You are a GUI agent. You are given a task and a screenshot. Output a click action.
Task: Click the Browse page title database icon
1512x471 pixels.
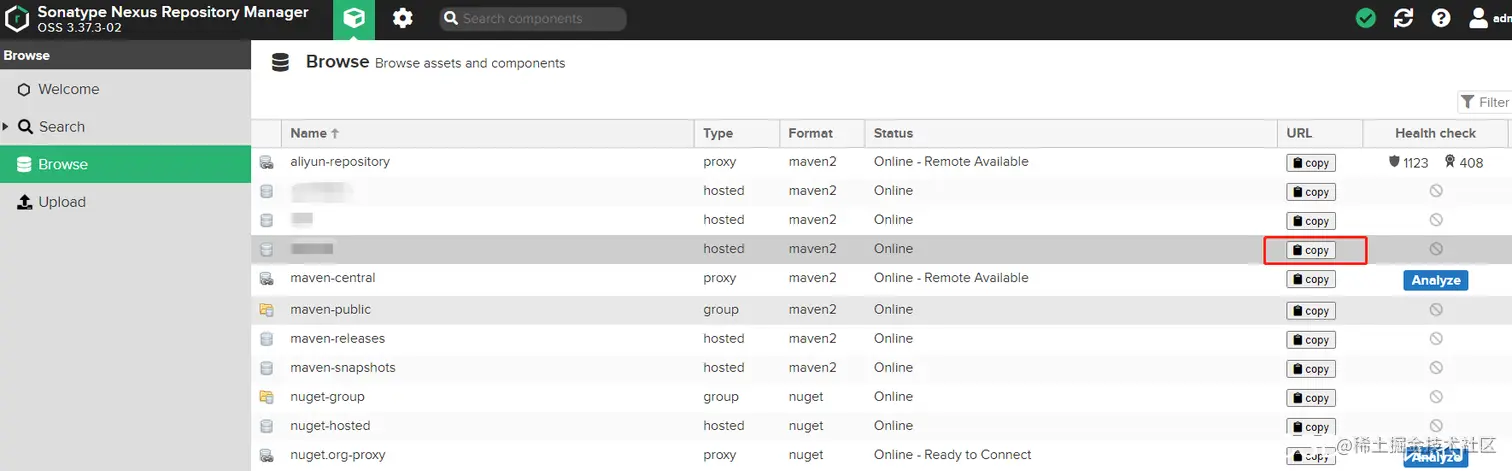coord(281,62)
